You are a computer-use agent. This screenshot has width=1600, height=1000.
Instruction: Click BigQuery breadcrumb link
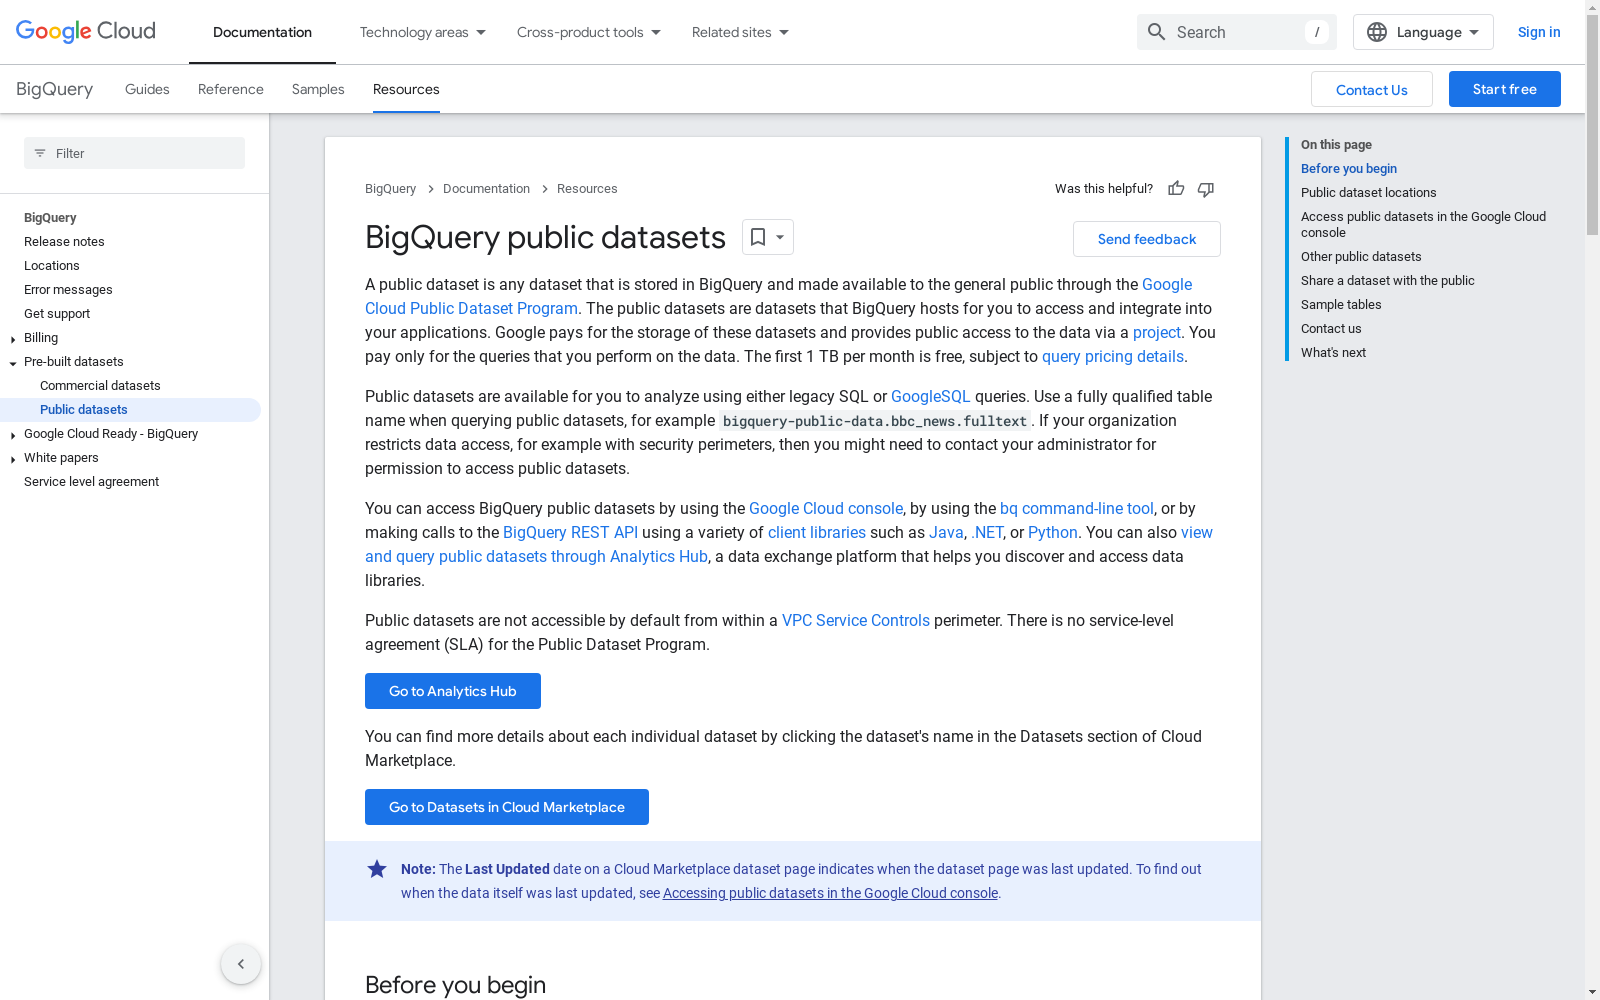(x=390, y=189)
